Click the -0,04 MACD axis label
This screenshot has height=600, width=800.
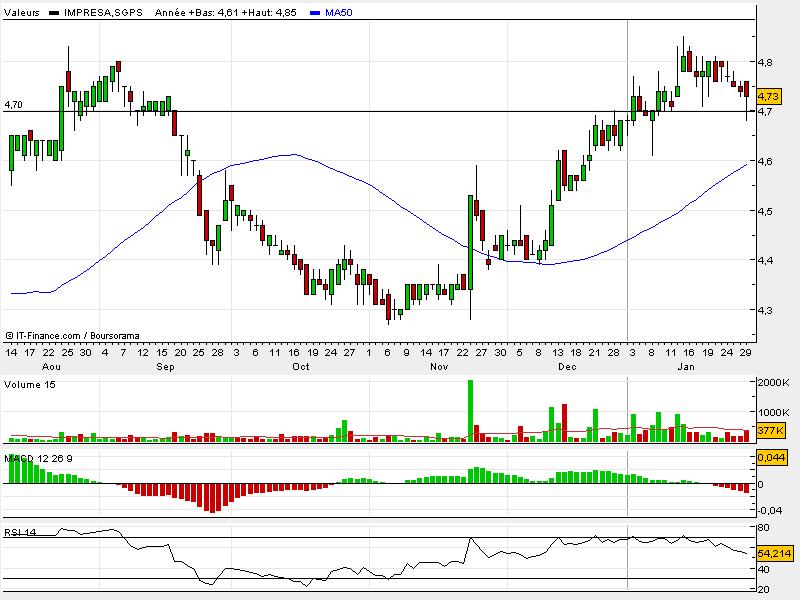click(769, 510)
